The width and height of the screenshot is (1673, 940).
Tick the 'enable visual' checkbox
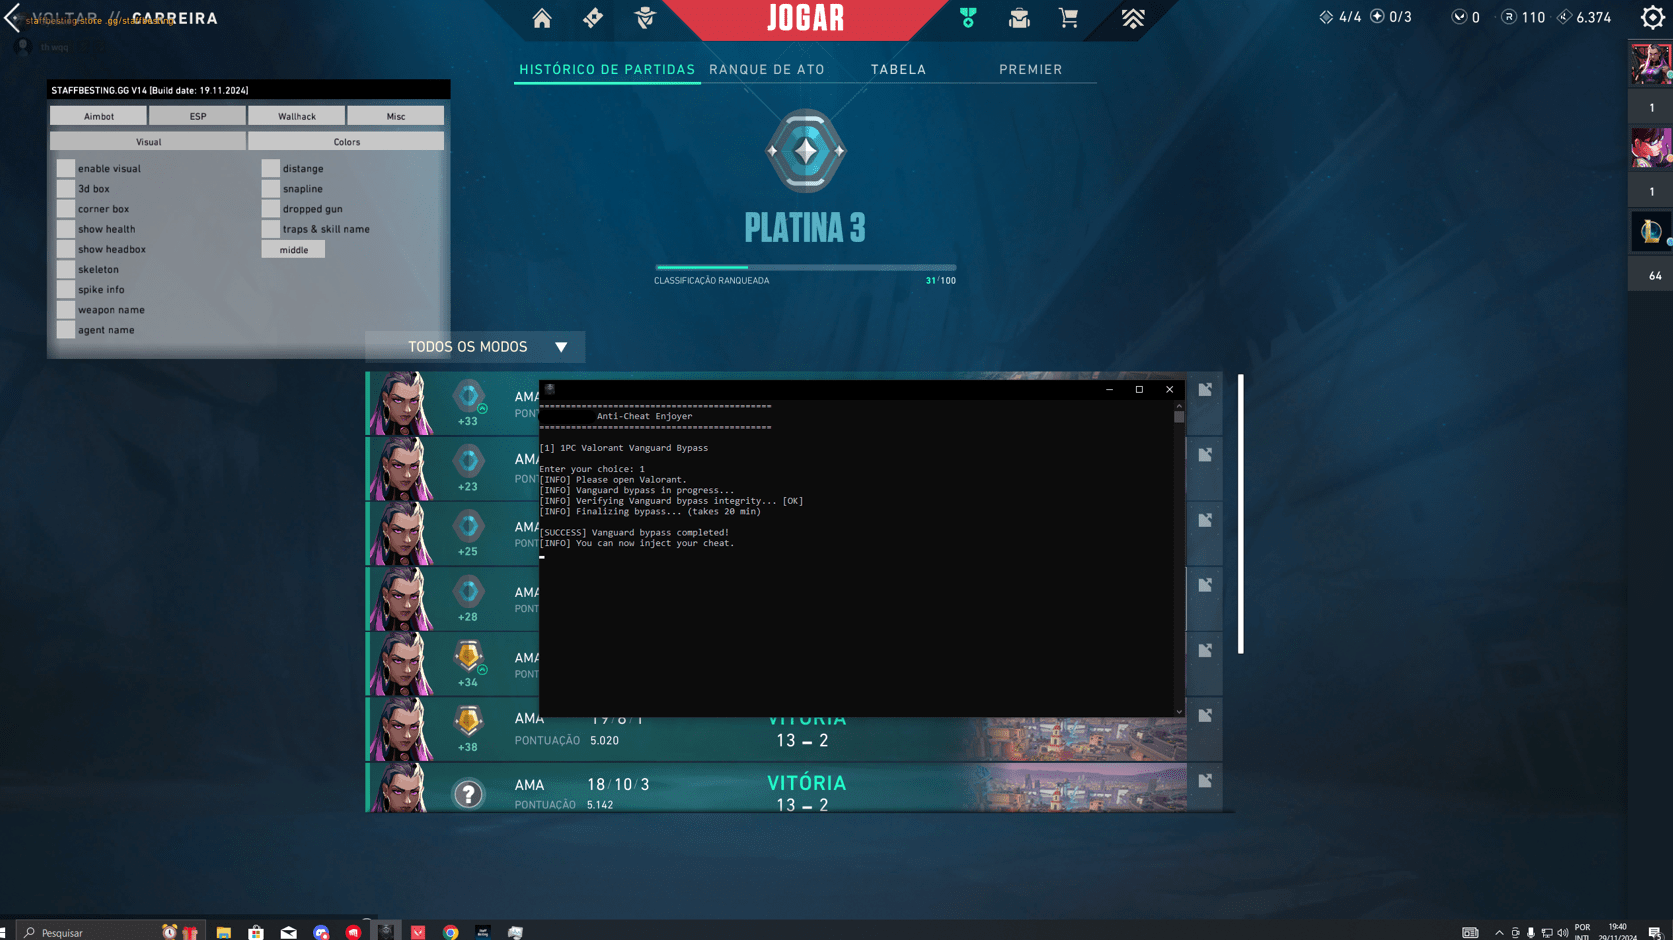click(66, 168)
